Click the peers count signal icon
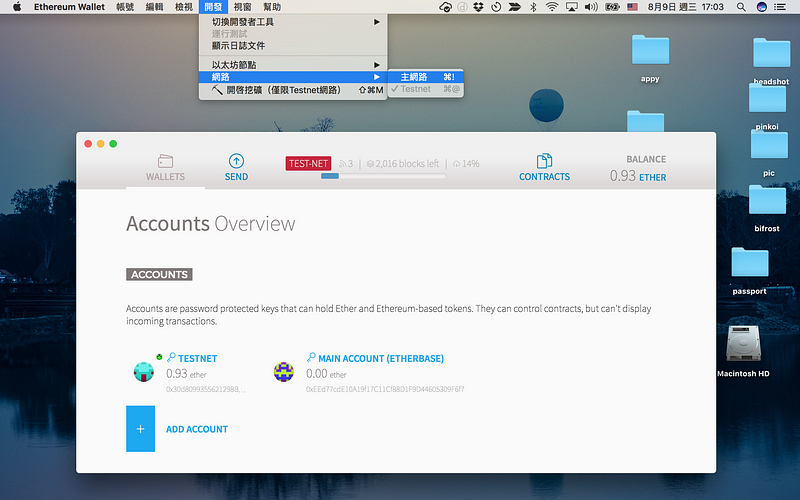This screenshot has height=500, width=800. pyautogui.click(x=344, y=164)
